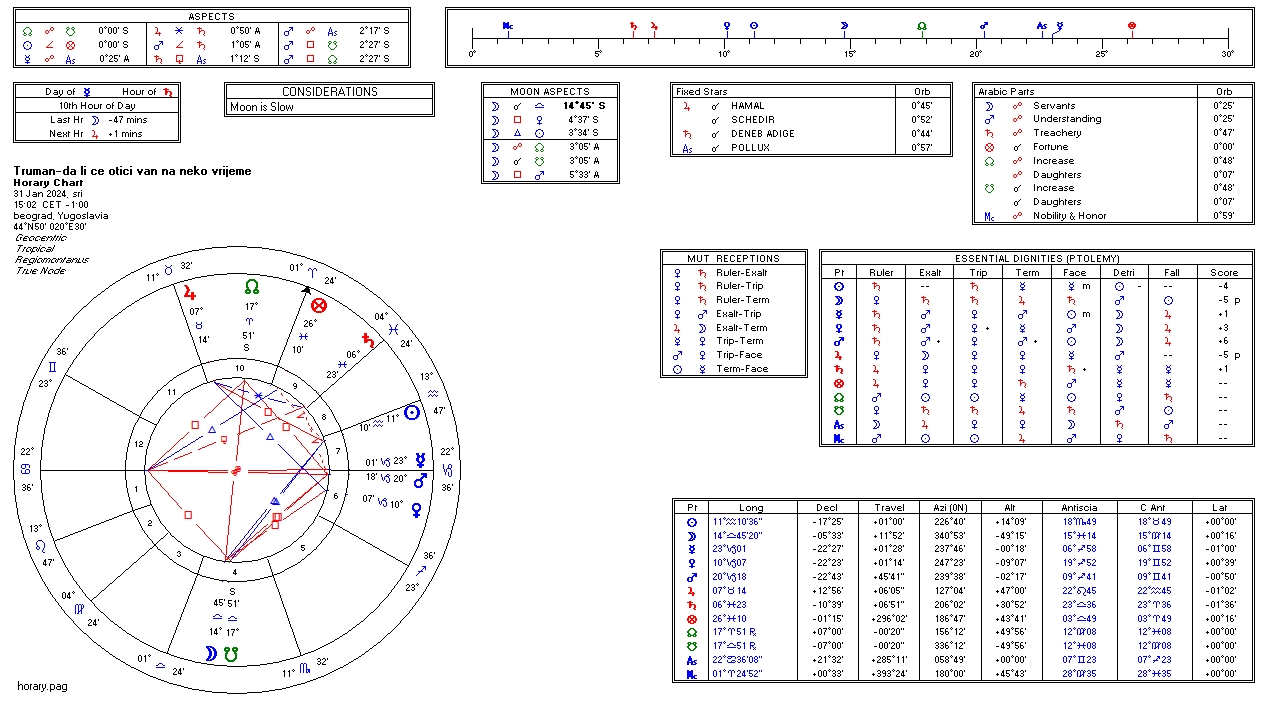Select the '10th Hour of Day' text
The image size is (1267, 701).
pyautogui.click(x=97, y=105)
